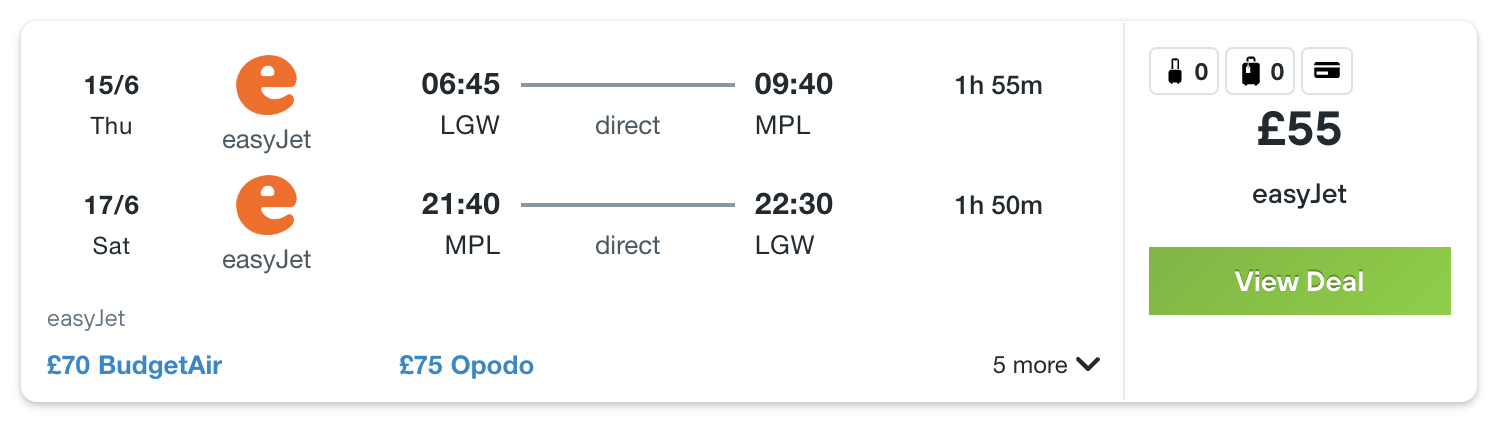Select the £55 price

[x=1299, y=130]
